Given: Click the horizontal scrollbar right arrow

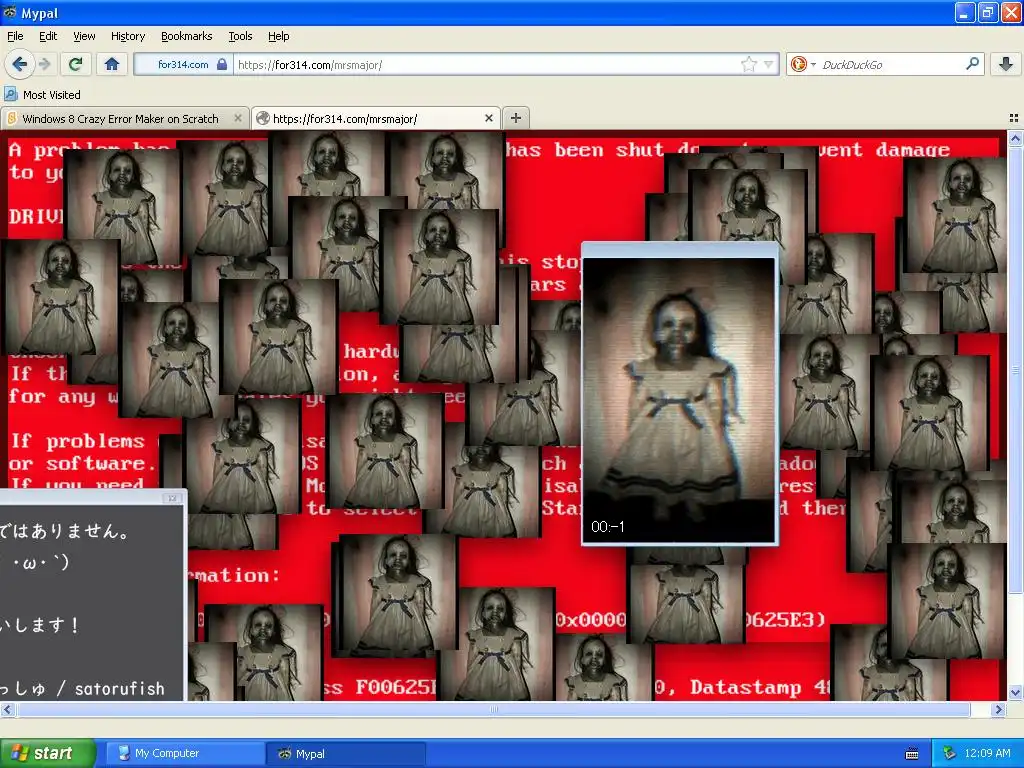Looking at the screenshot, I should [x=999, y=709].
